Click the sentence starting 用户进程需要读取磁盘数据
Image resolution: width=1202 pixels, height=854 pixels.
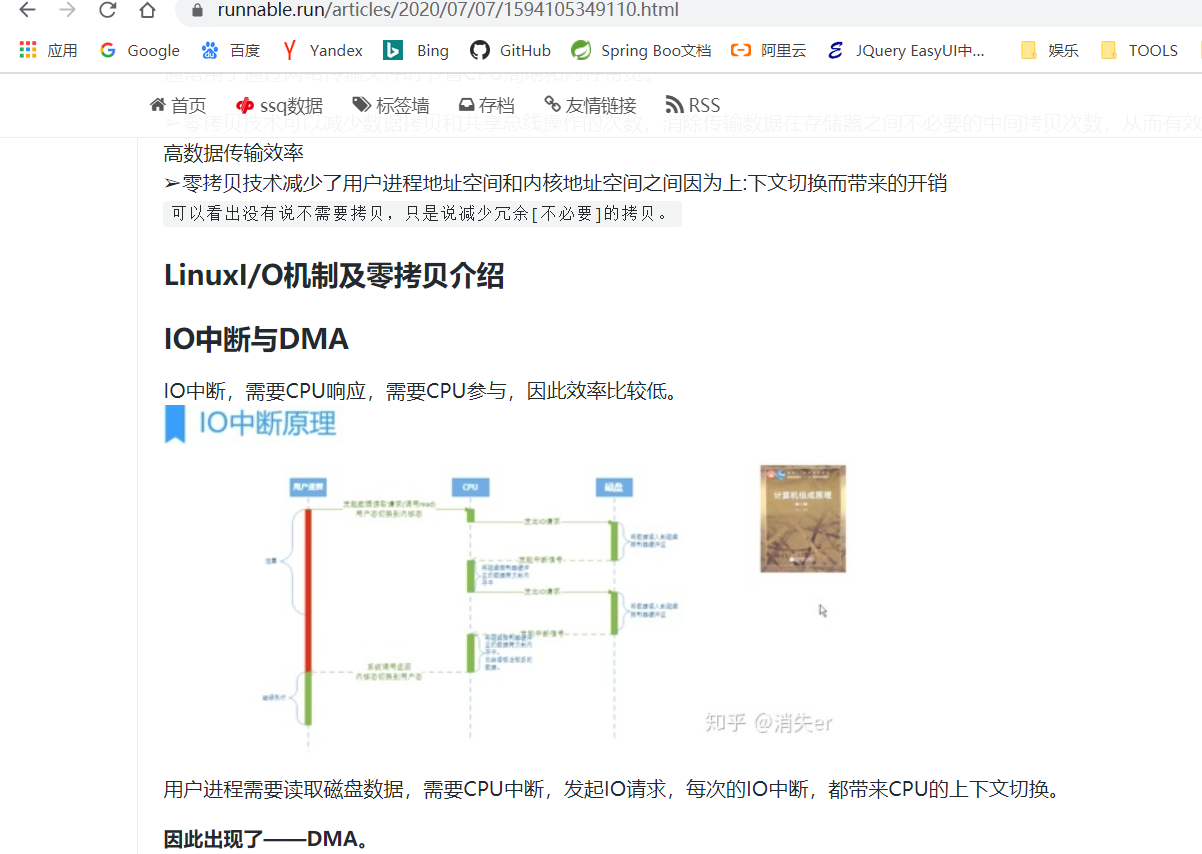(x=611, y=789)
